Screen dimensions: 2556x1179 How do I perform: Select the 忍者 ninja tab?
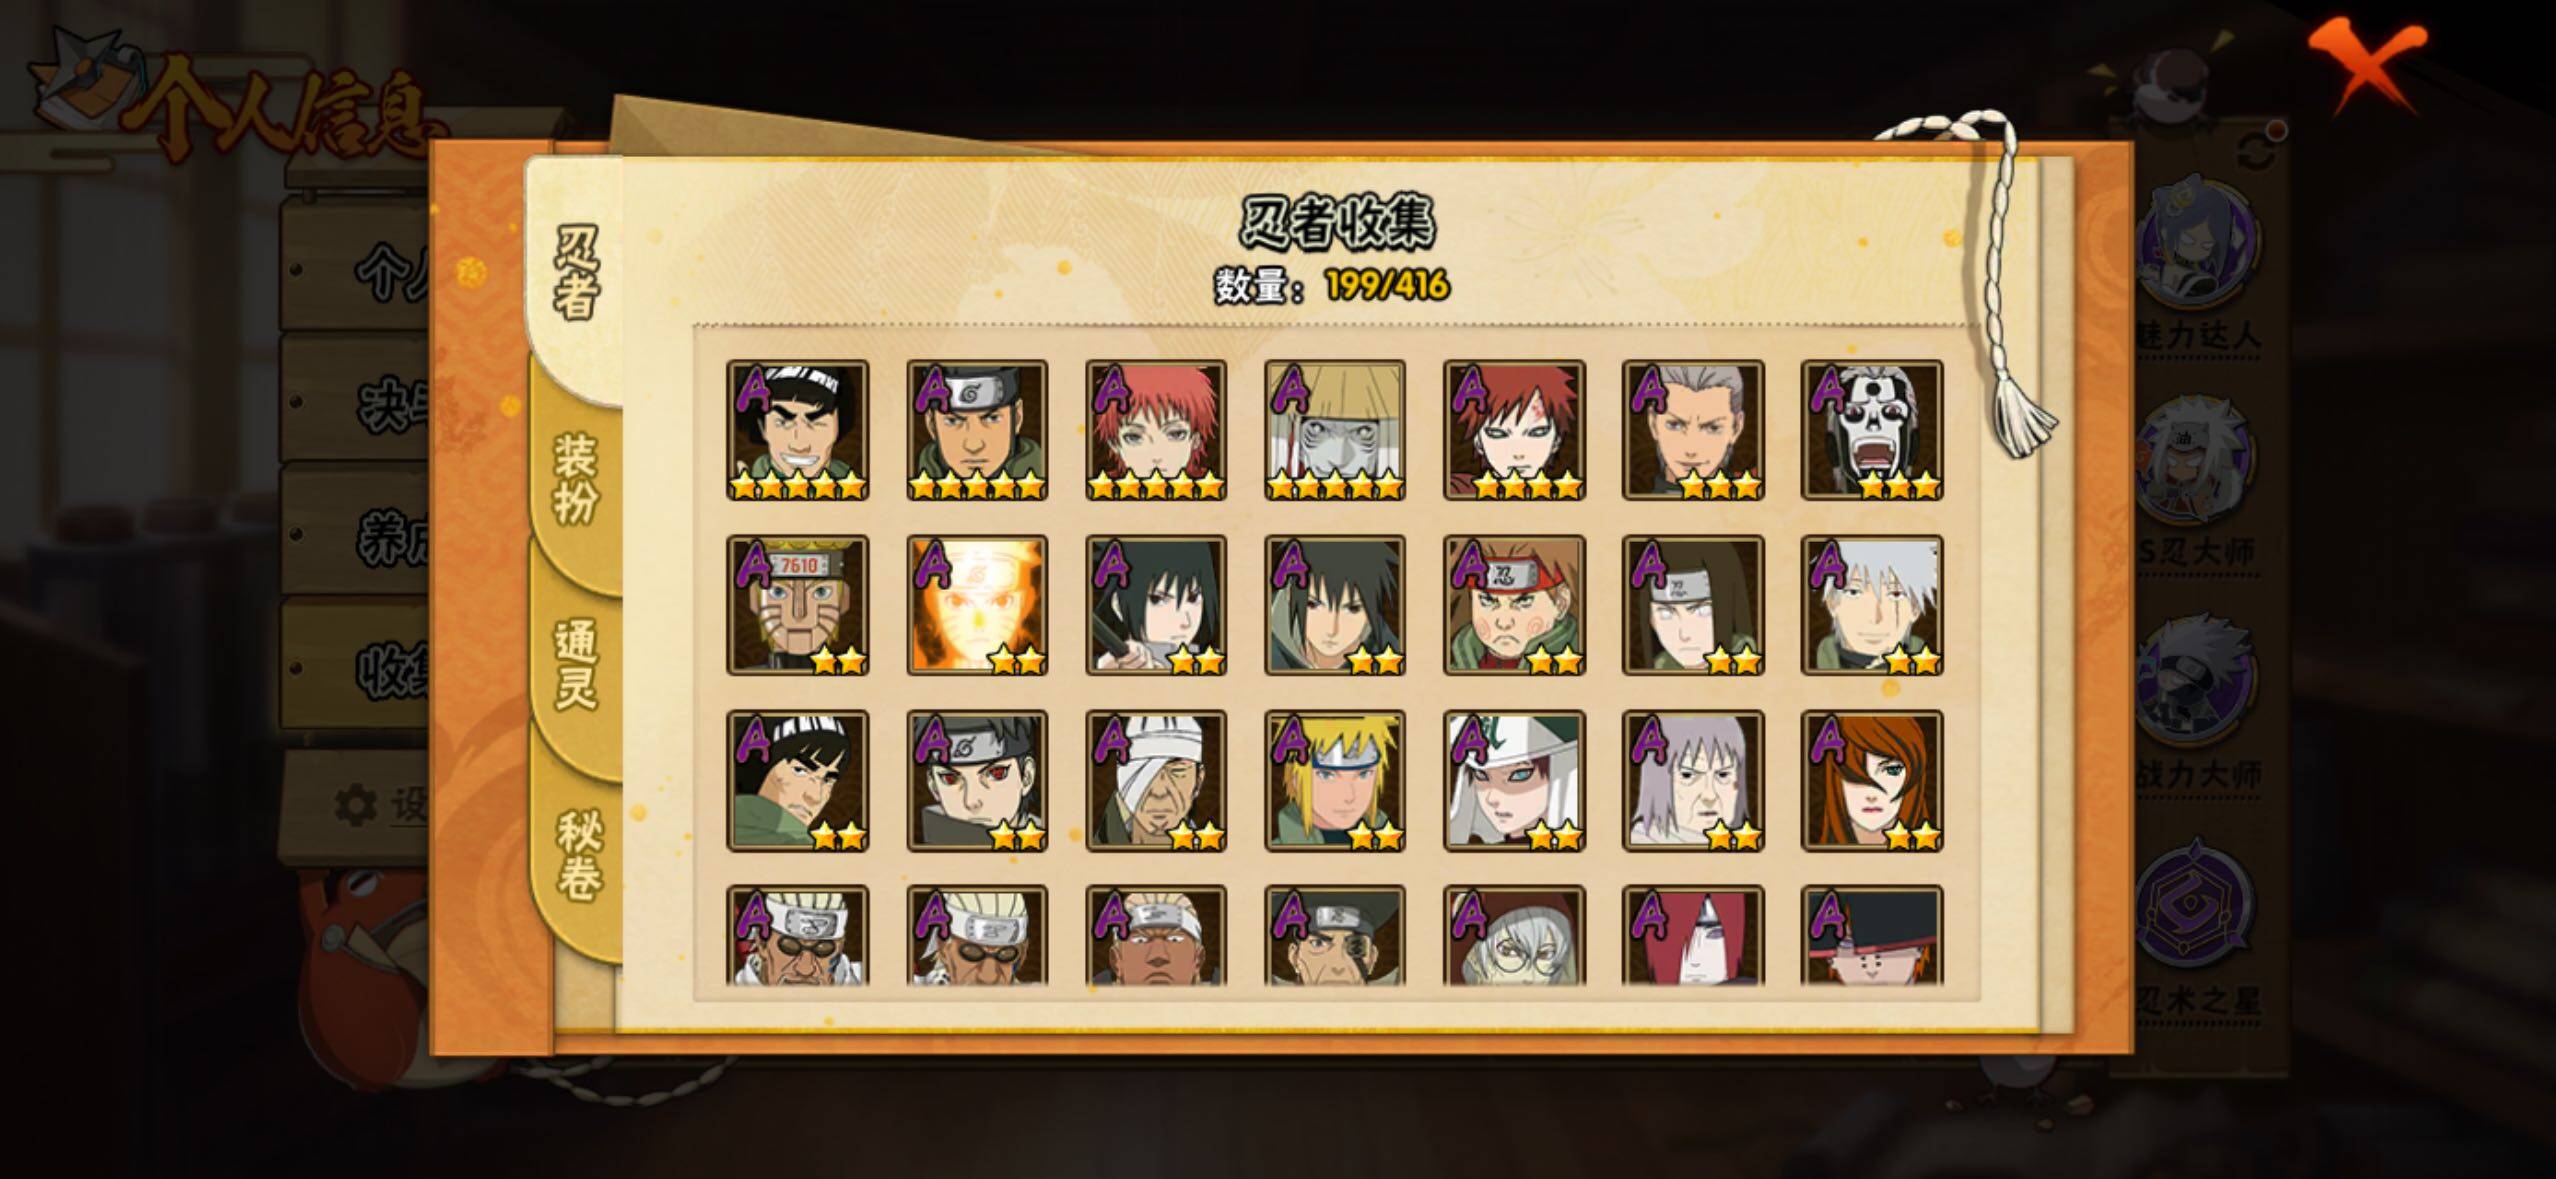[x=574, y=272]
